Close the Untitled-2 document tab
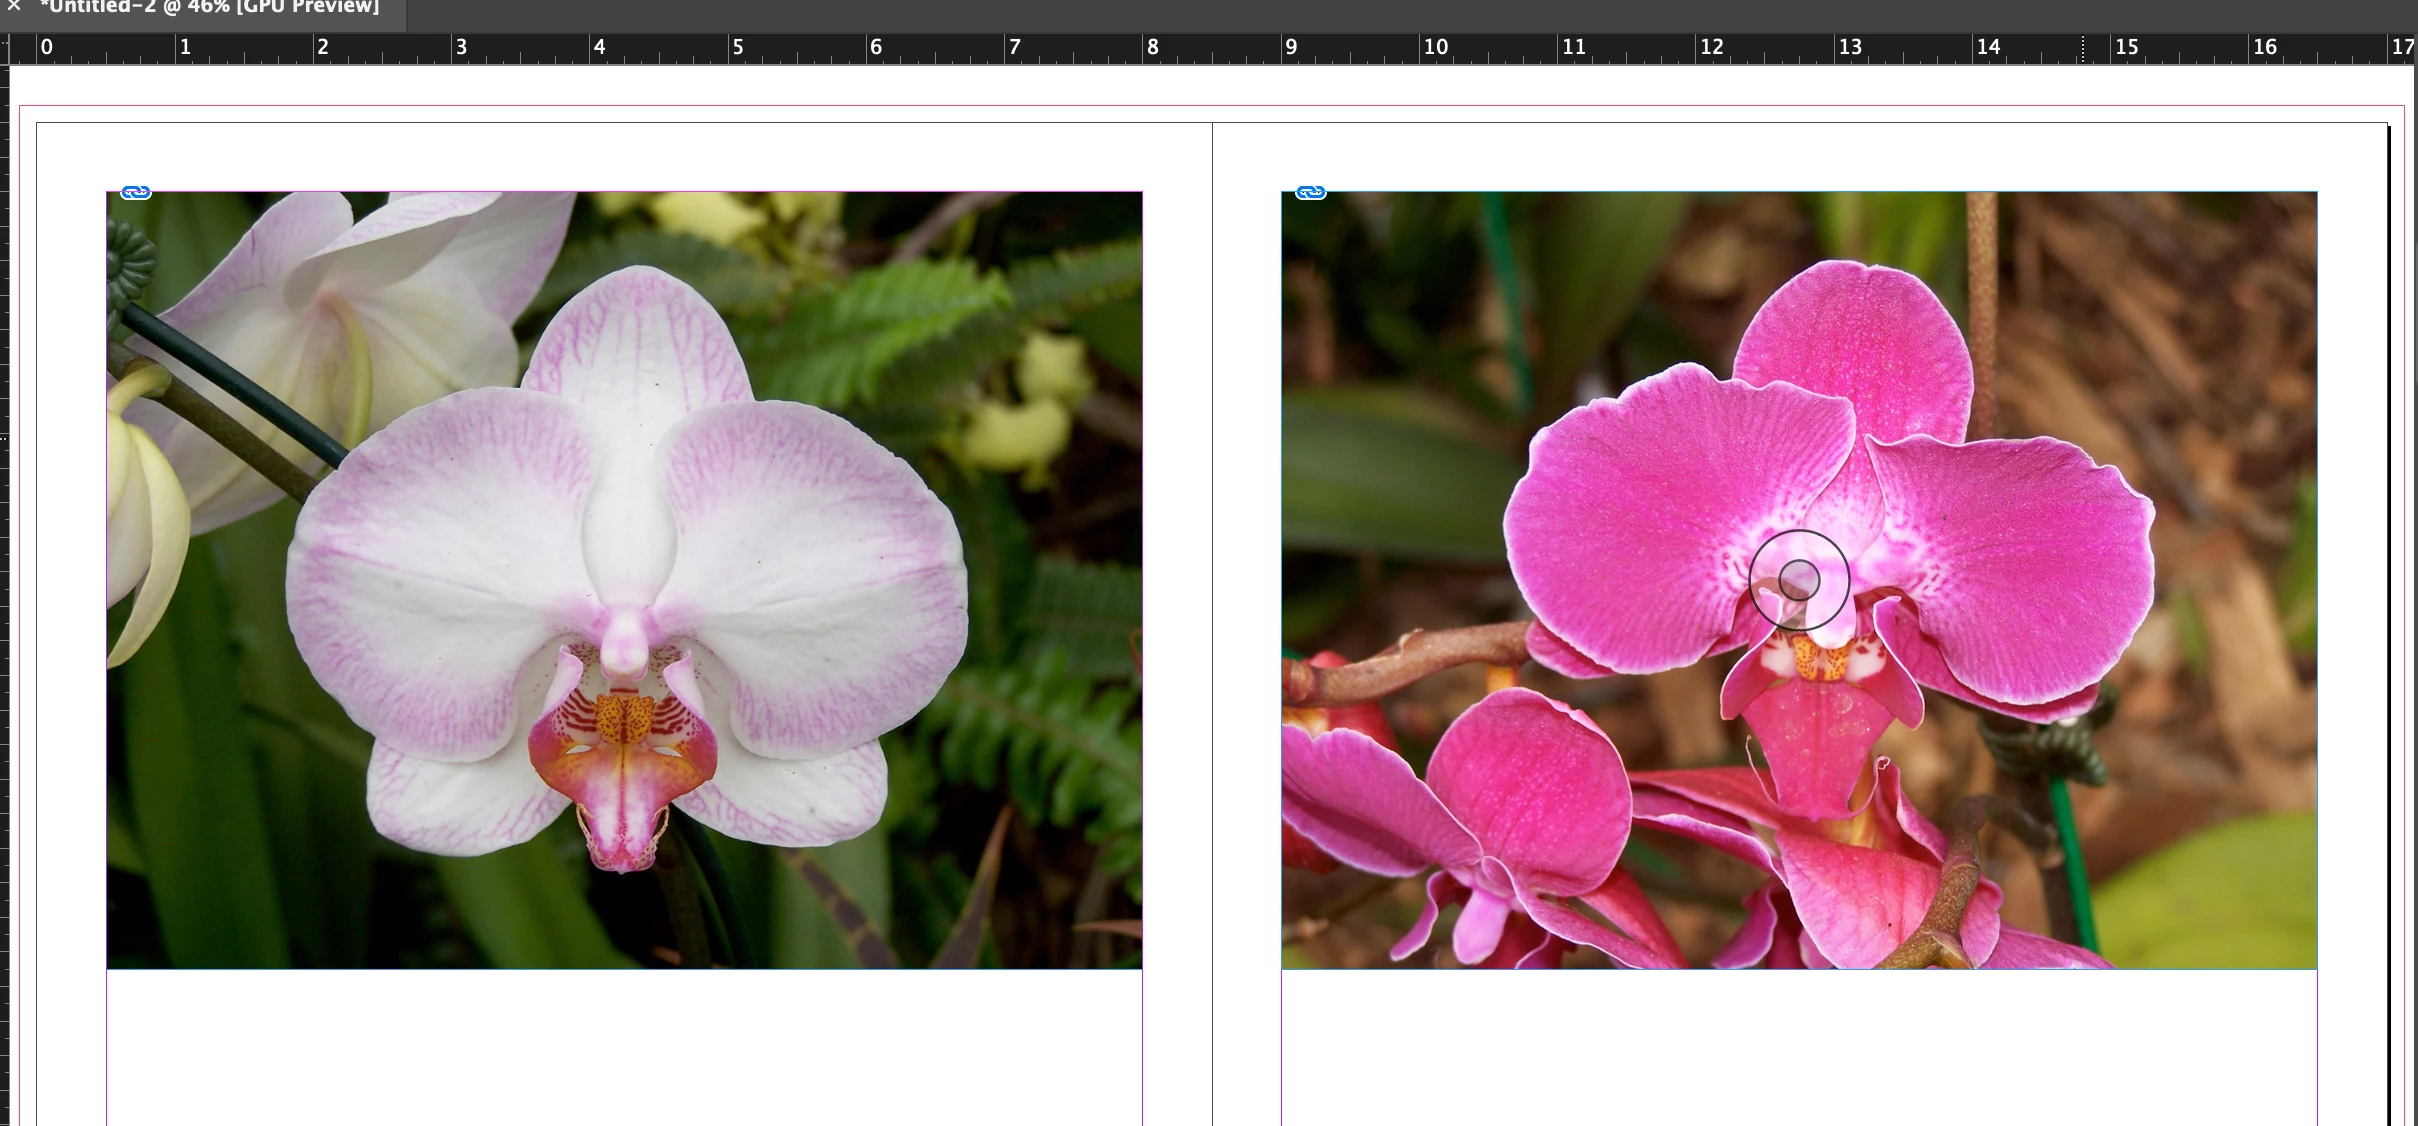This screenshot has height=1126, width=2418. tap(14, 6)
